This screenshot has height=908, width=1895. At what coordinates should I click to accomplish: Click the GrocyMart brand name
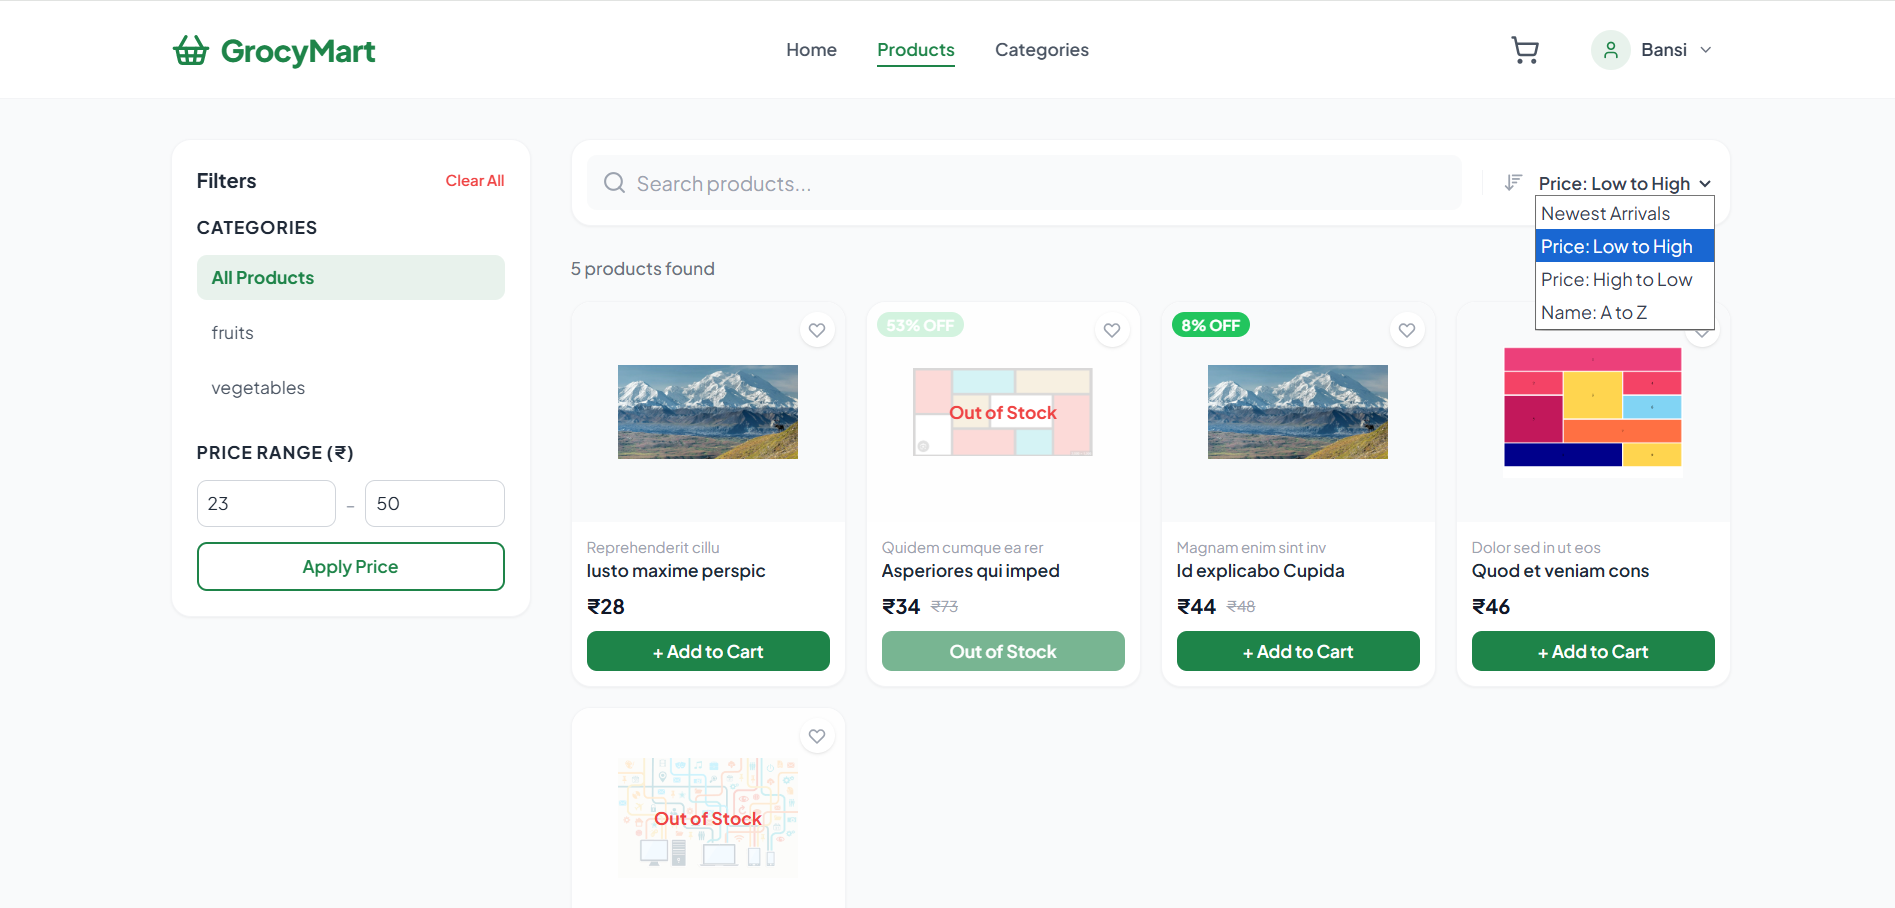pyautogui.click(x=298, y=51)
